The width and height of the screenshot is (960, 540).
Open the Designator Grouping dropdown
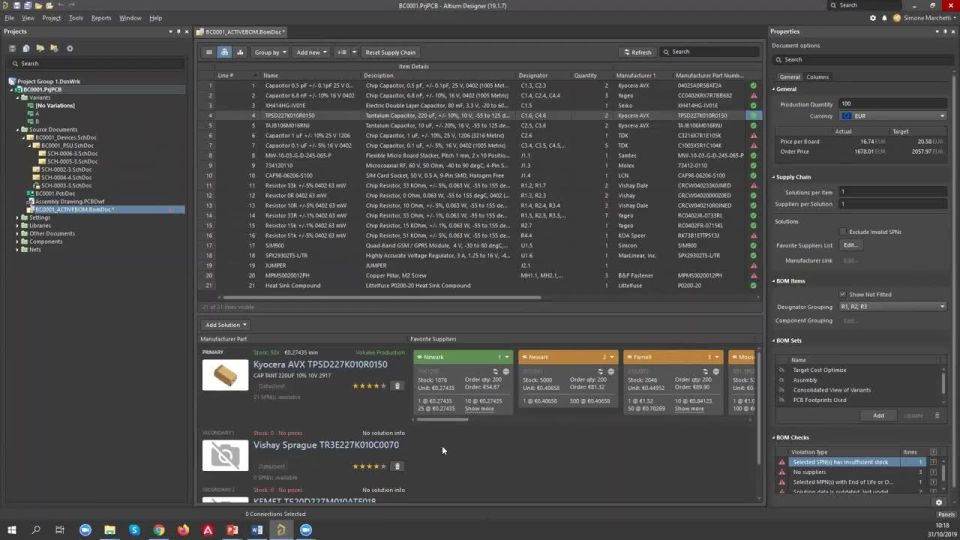(x=892, y=307)
